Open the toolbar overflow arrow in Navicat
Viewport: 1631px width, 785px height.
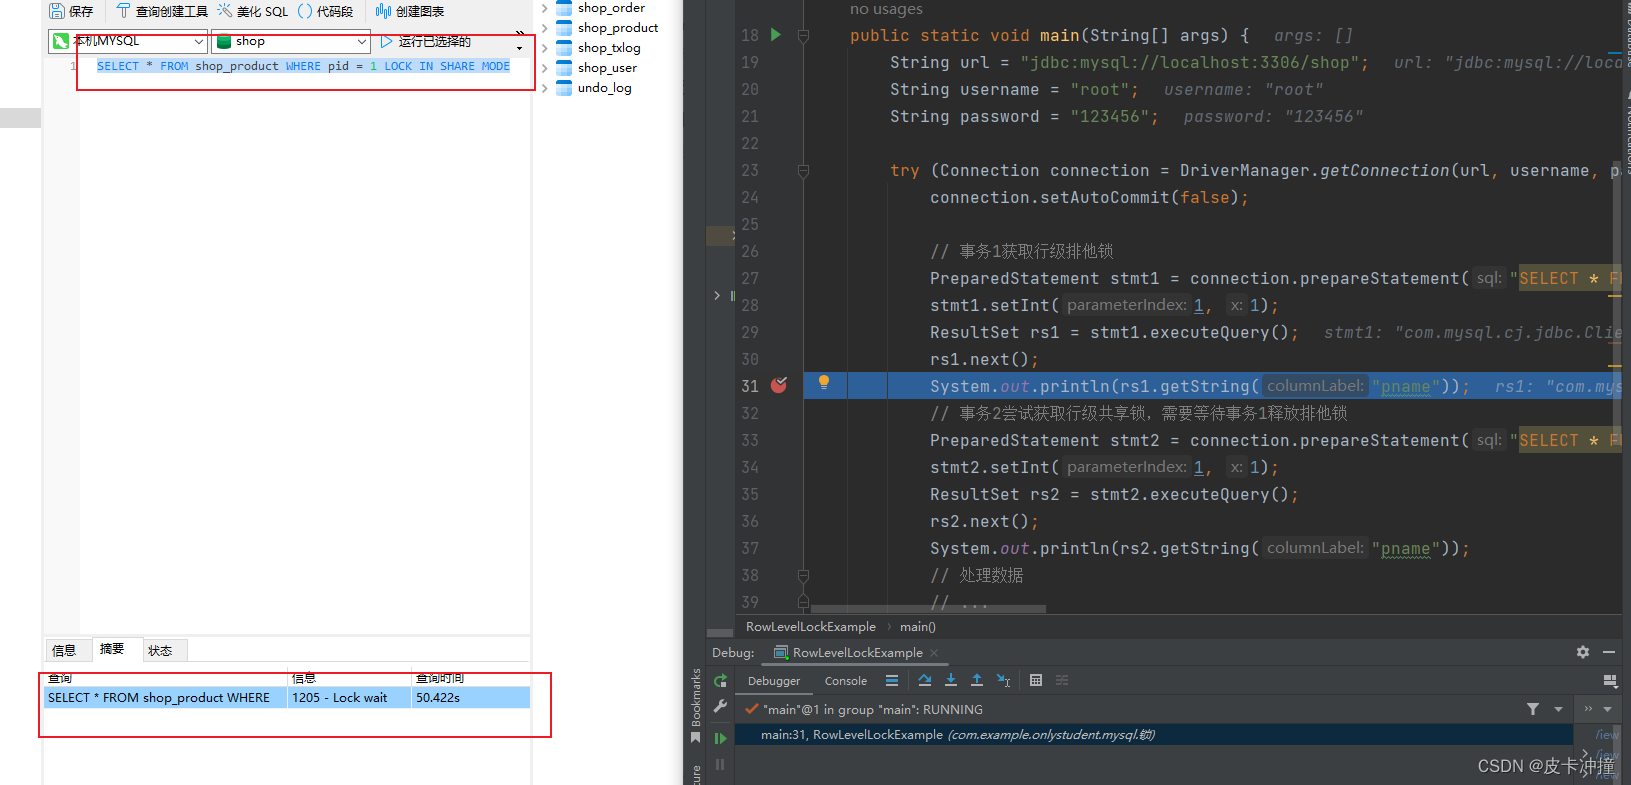pyautogui.click(x=519, y=48)
